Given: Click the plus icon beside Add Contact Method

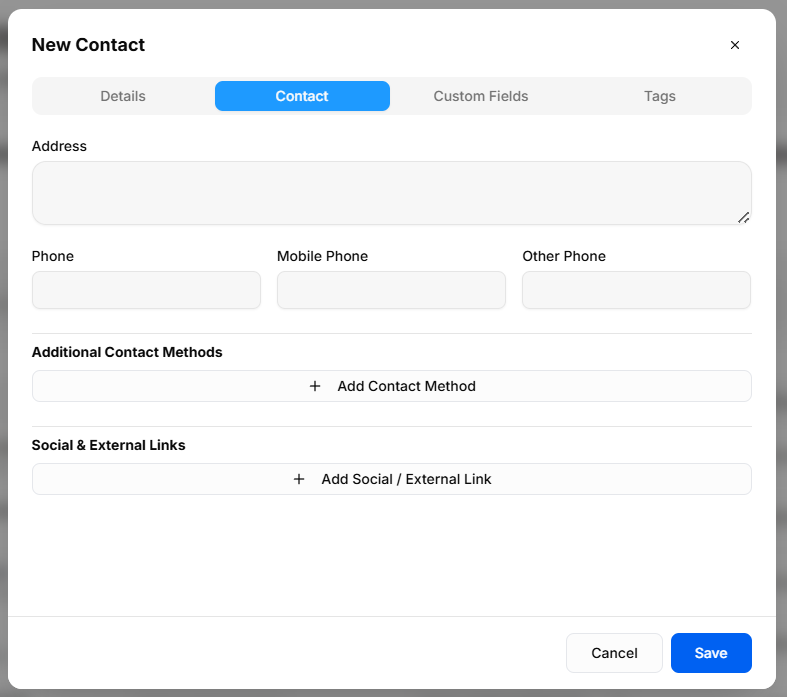Looking at the screenshot, I should tap(315, 386).
